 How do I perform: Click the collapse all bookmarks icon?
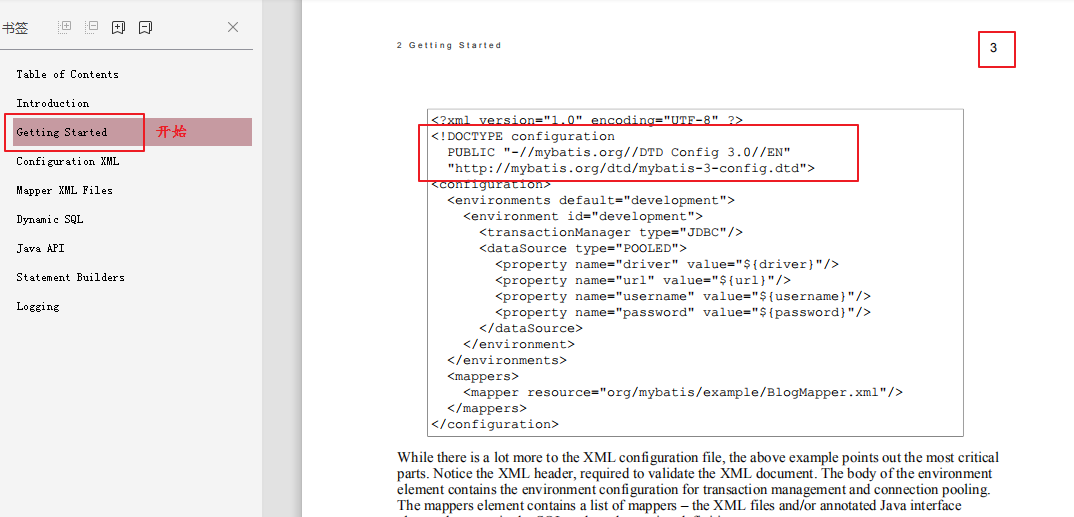tap(92, 27)
